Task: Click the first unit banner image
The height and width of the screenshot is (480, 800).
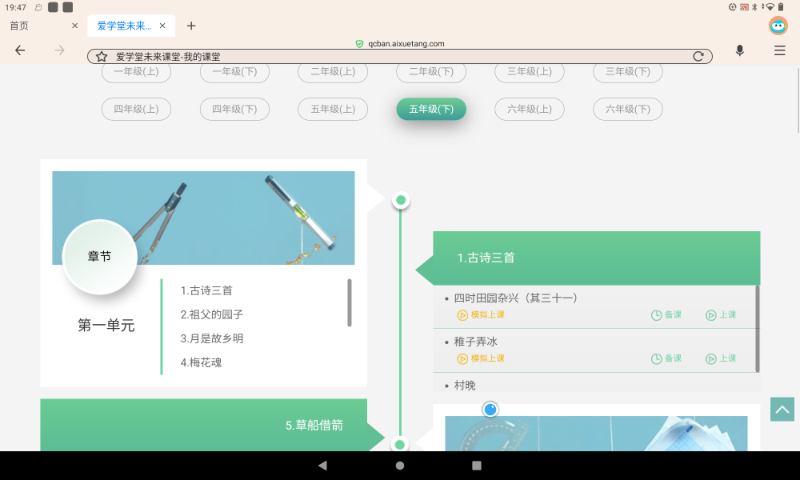Action: 204,218
